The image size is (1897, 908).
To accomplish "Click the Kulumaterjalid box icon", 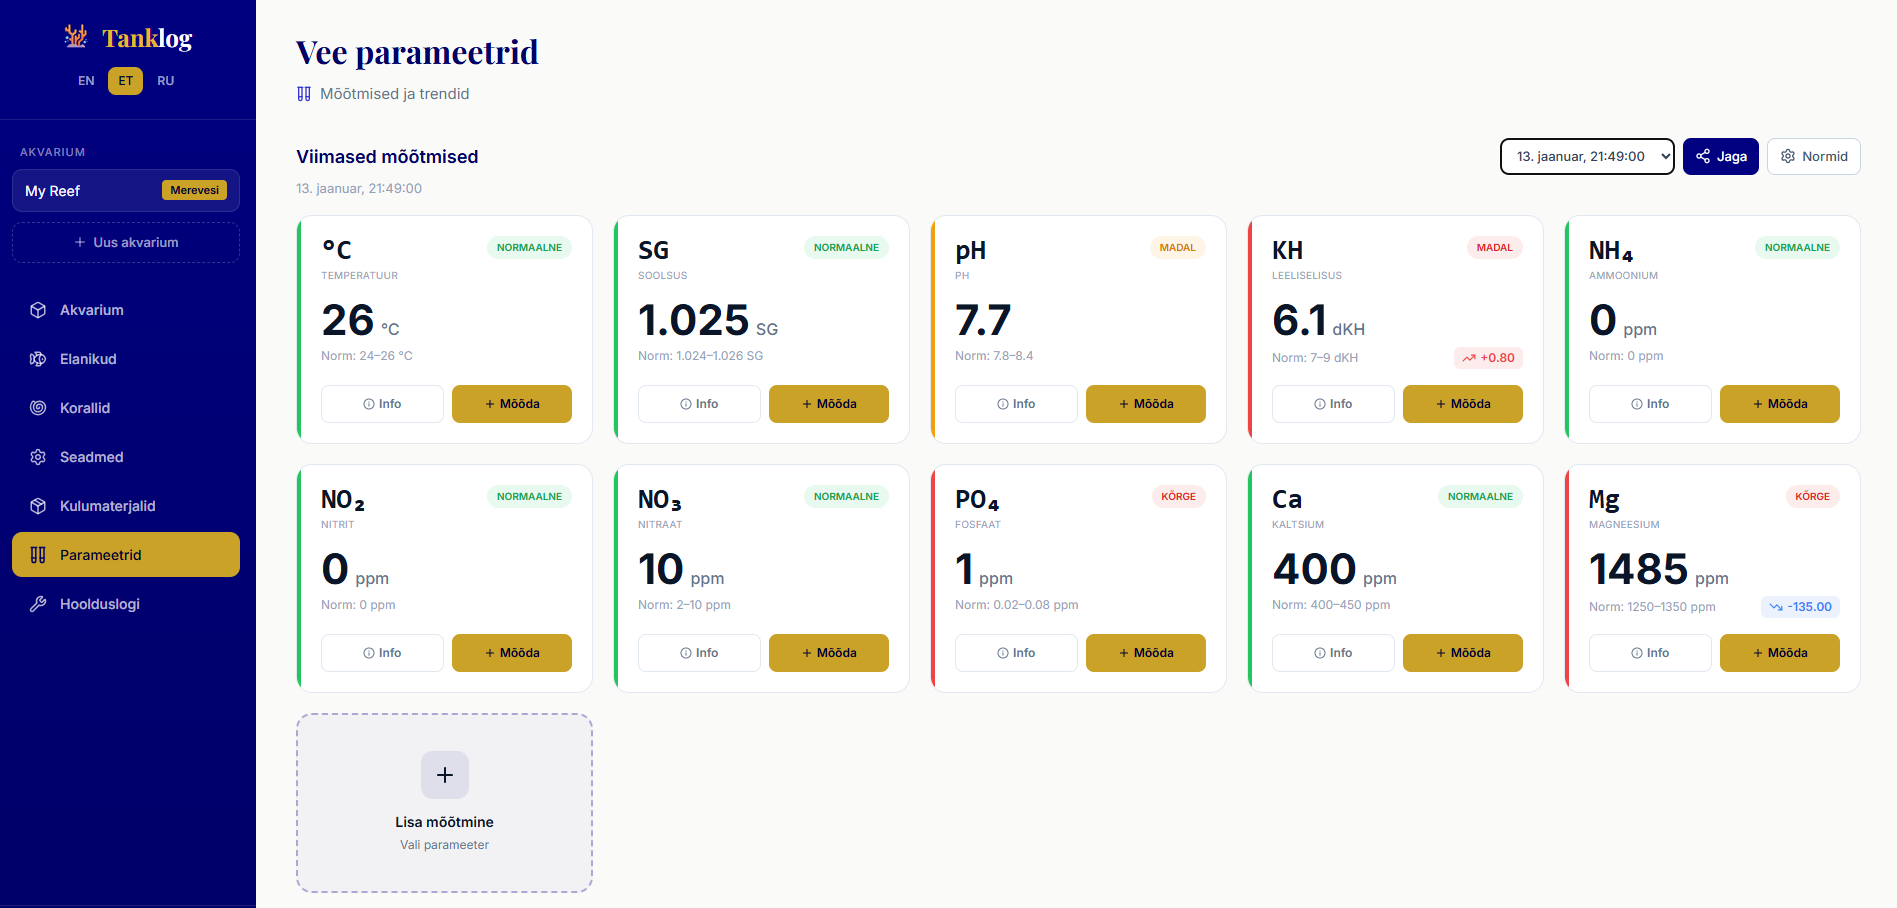I will (38, 506).
